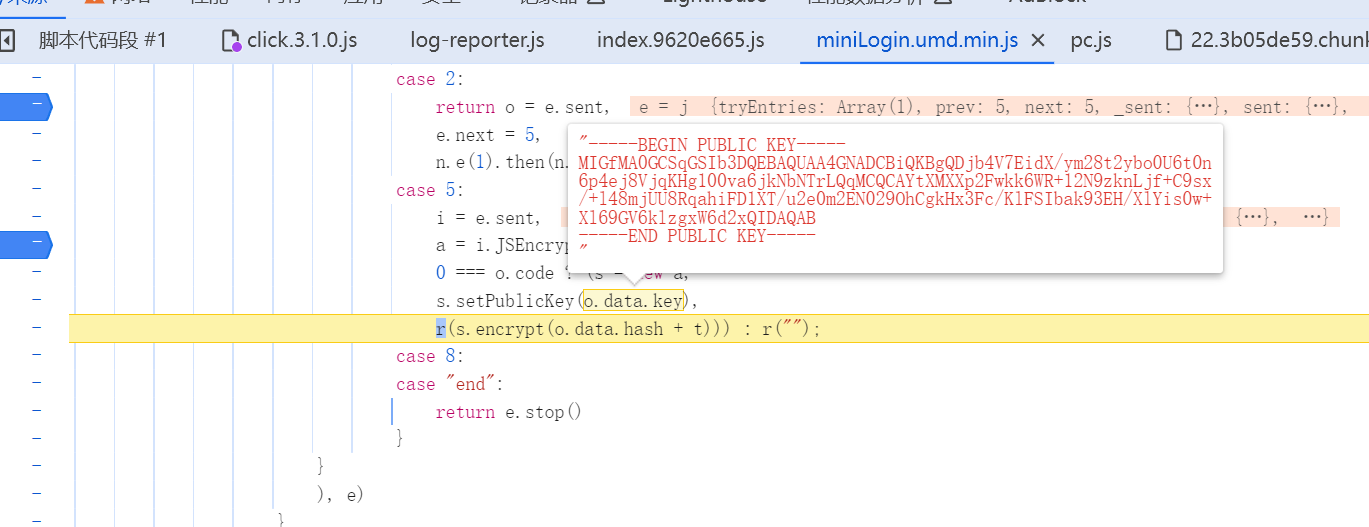The height and width of the screenshot is (527, 1369).
Task: Open the 脚本代码段 #1 snippet tab
Action: (102, 41)
